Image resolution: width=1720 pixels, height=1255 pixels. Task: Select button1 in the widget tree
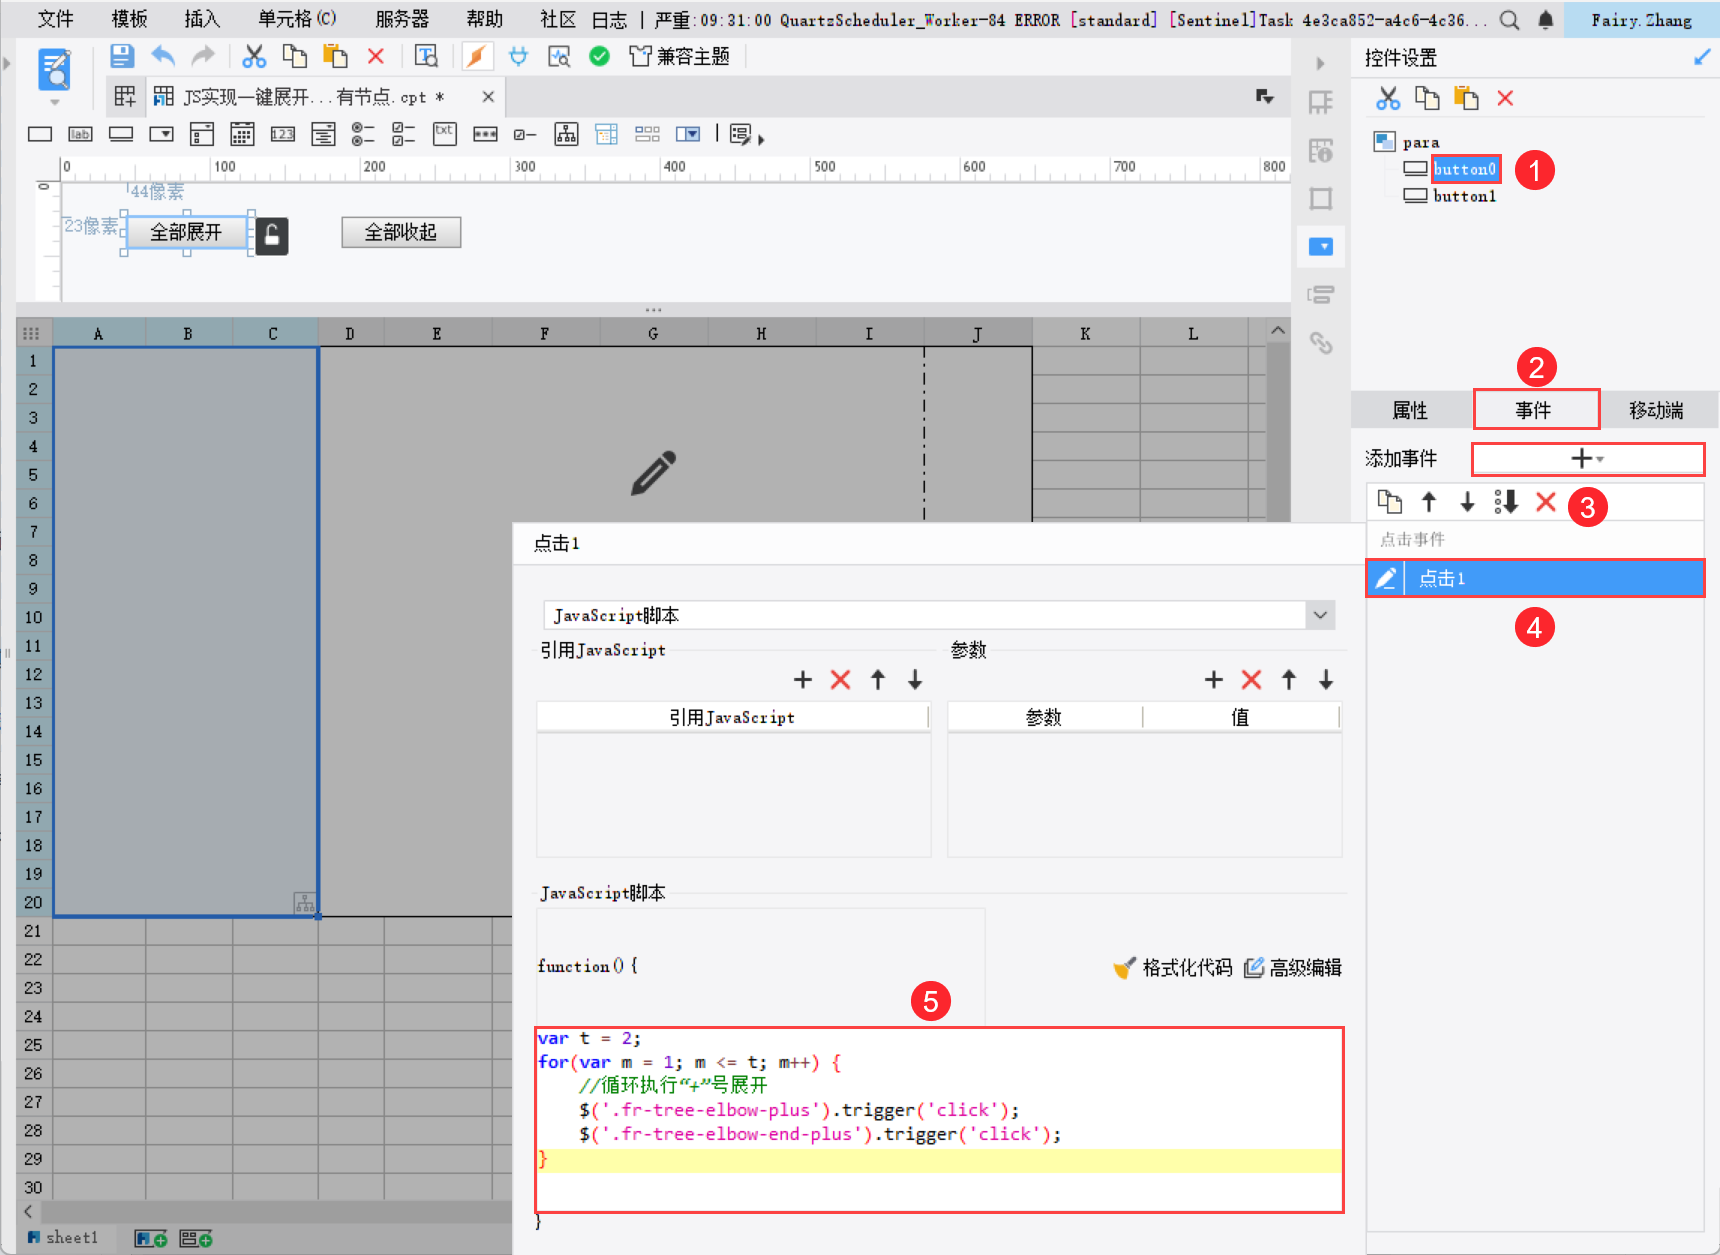[1464, 196]
